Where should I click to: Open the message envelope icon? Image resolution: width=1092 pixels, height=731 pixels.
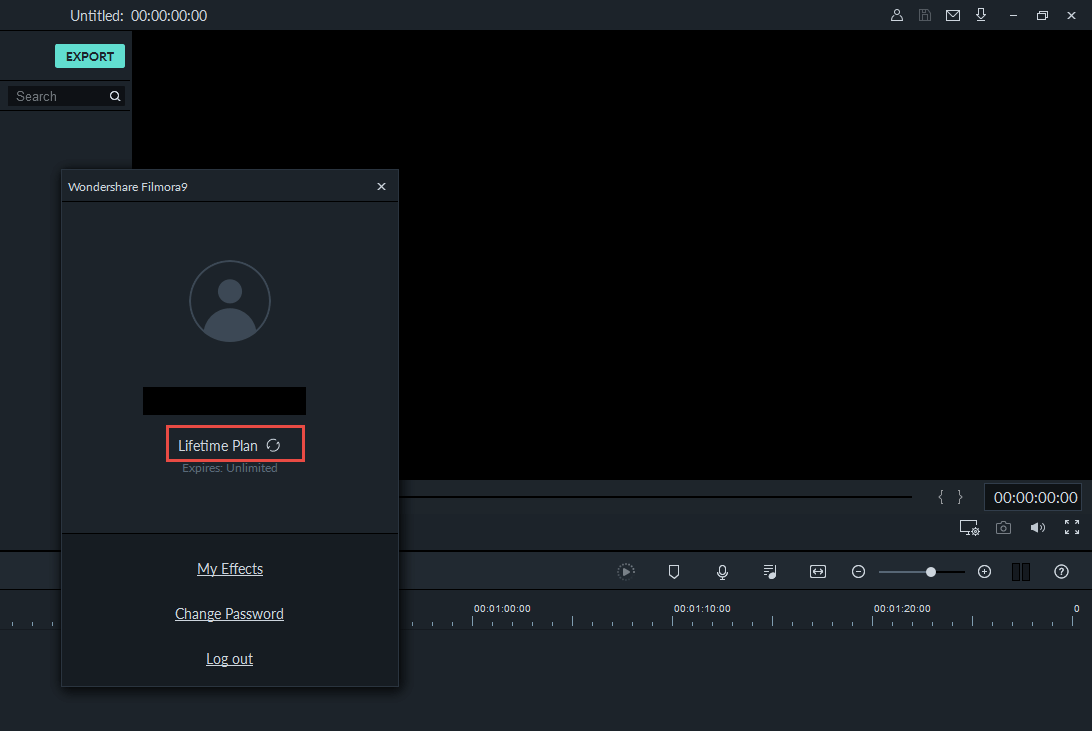point(953,15)
